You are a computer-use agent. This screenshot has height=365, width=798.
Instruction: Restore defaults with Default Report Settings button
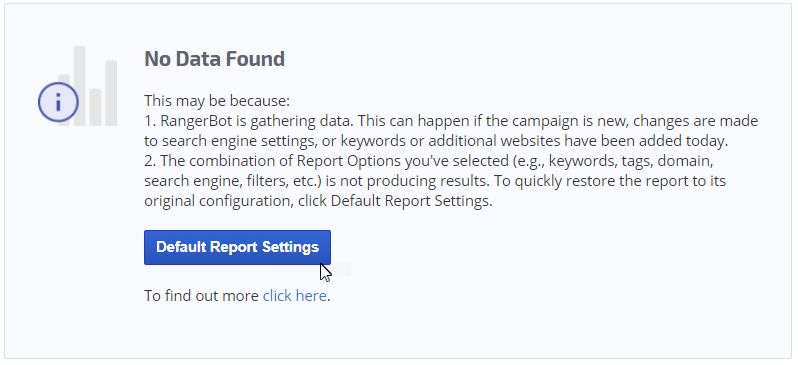point(237,247)
